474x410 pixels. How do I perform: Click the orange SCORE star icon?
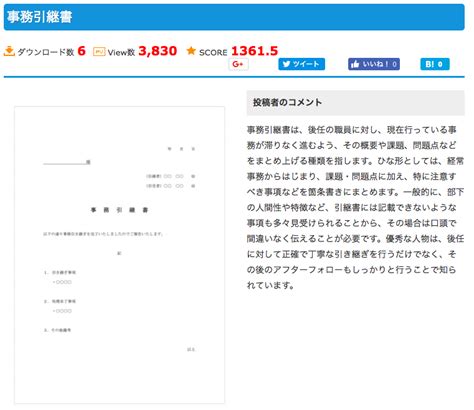pyautogui.click(x=191, y=51)
